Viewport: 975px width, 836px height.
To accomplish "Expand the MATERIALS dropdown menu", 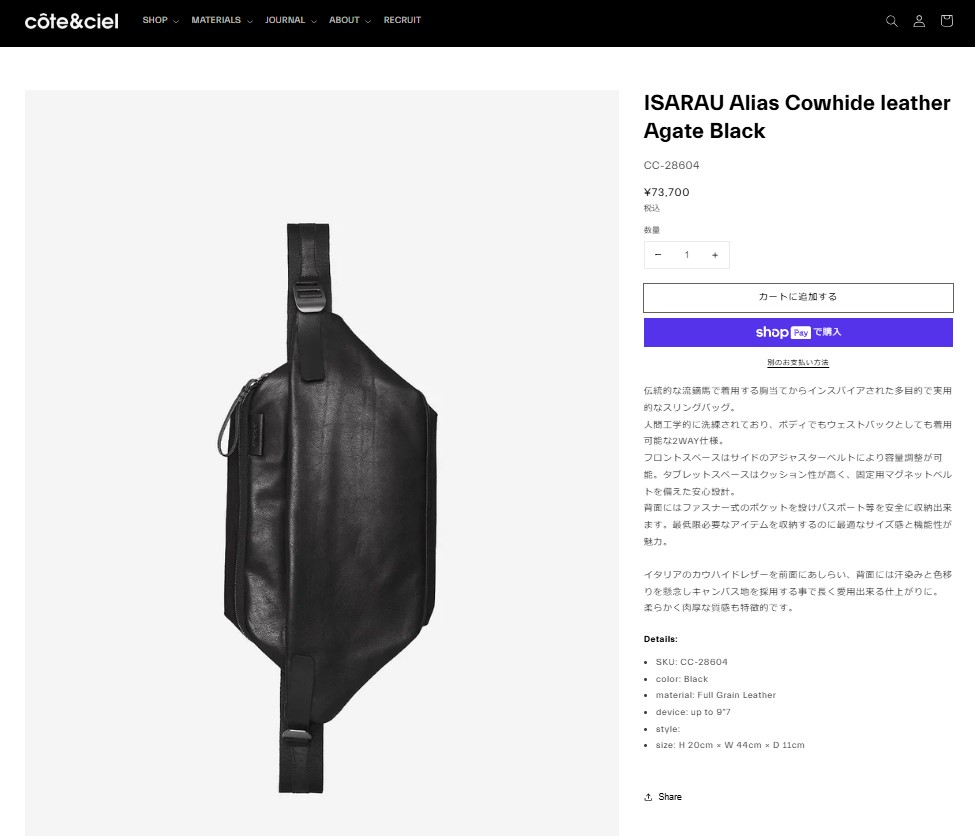I will coord(221,21).
